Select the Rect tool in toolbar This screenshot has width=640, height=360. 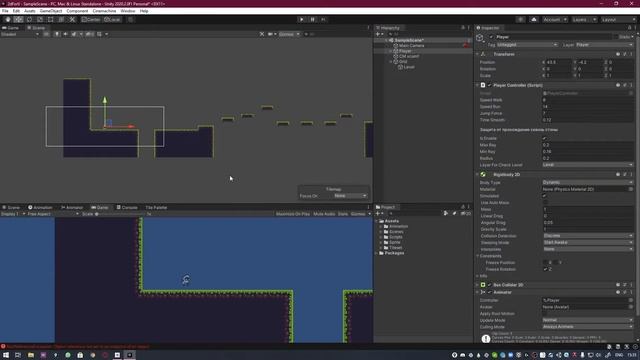click(50, 20)
